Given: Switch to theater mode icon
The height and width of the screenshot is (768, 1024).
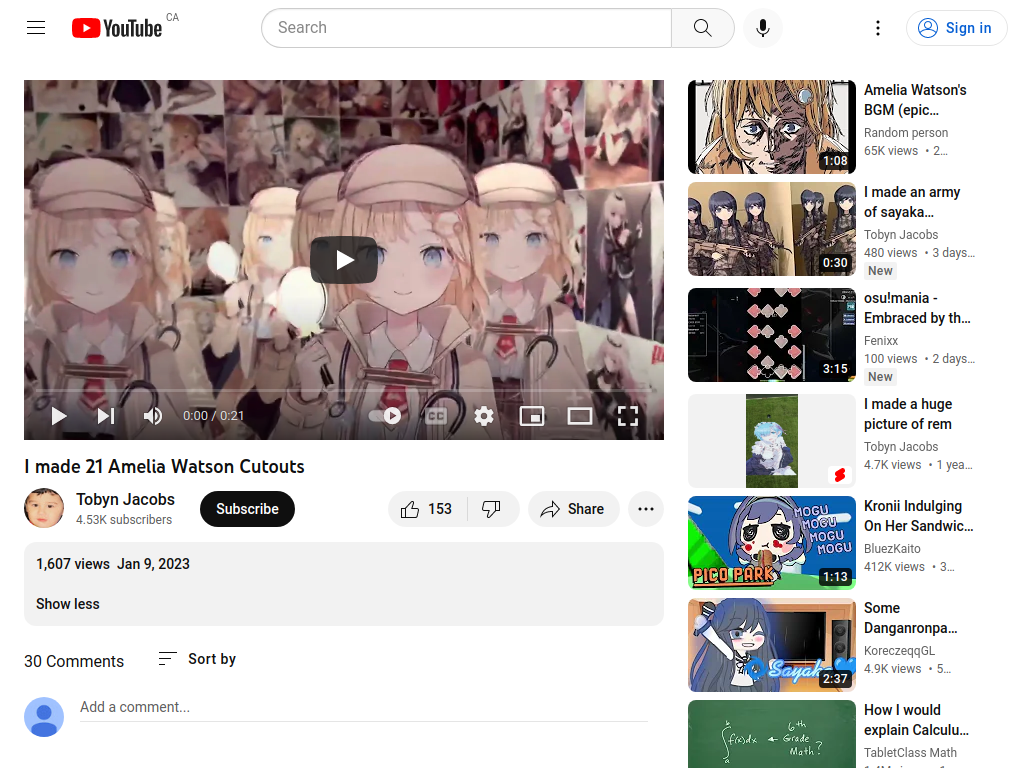Looking at the screenshot, I should pos(580,416).
